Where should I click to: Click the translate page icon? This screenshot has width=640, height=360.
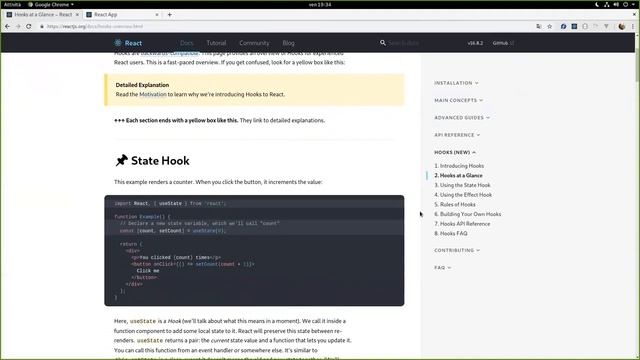click(x=539, y=26)
